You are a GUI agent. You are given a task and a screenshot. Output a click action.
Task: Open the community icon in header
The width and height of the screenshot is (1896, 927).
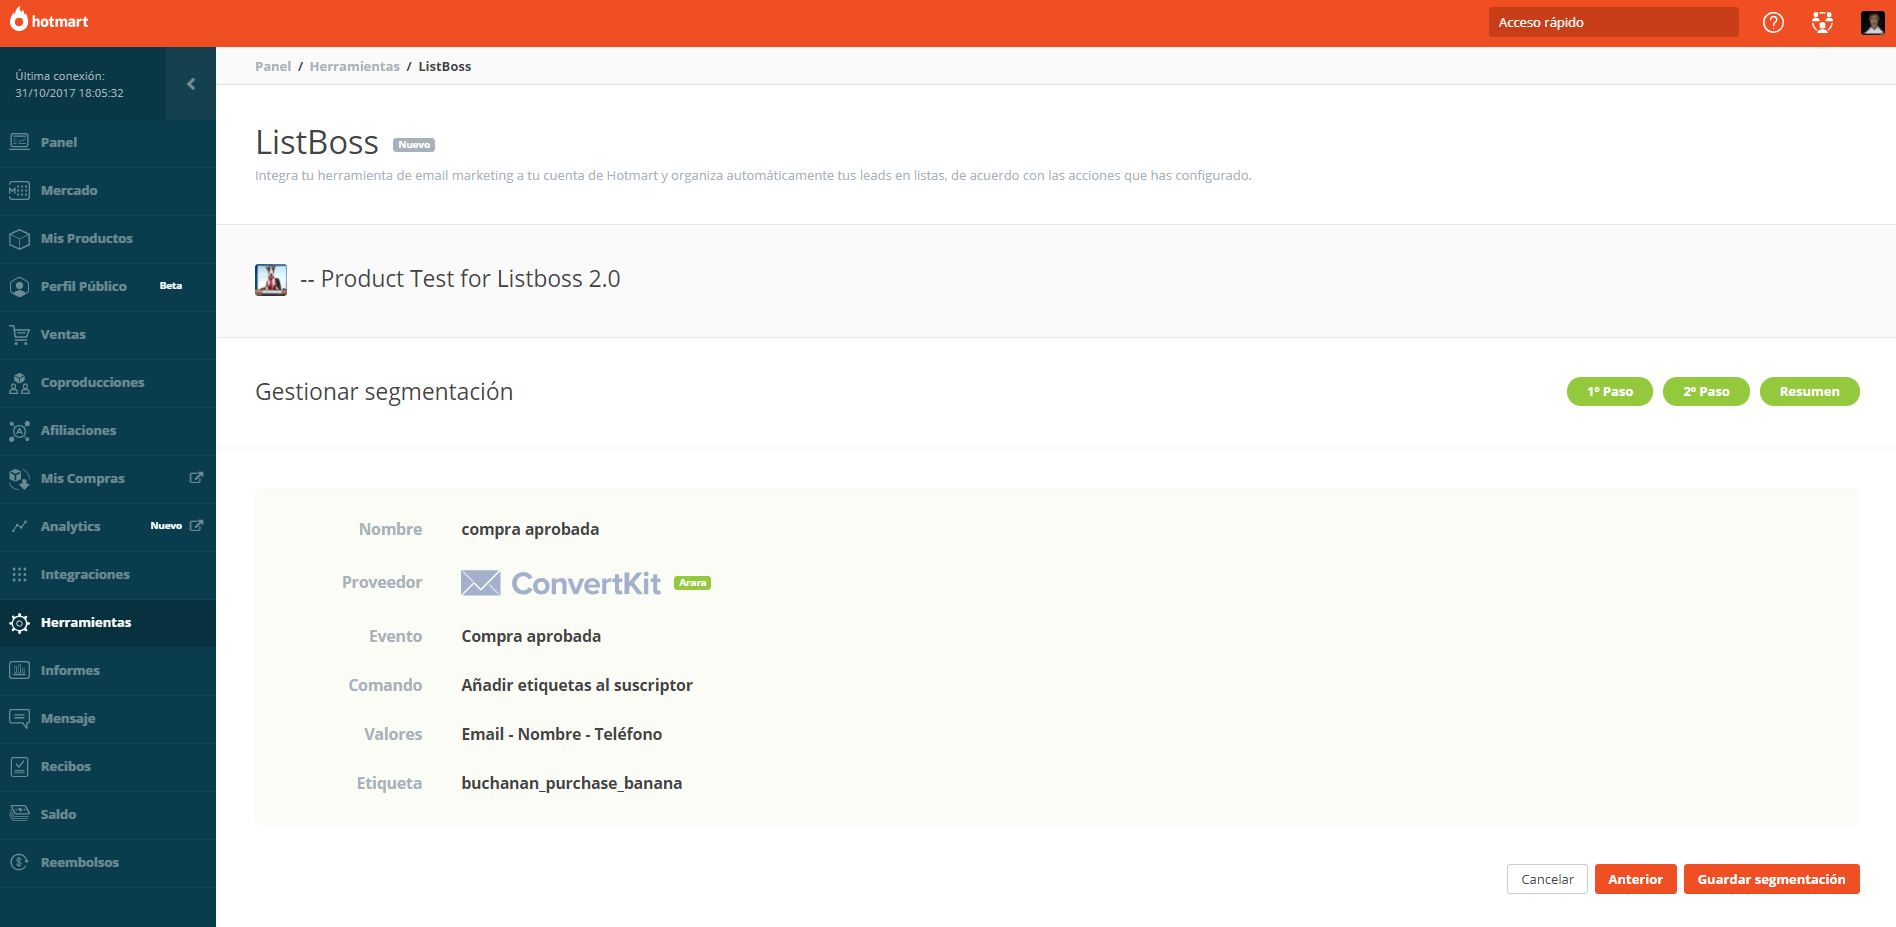[x=1822, y=22]
